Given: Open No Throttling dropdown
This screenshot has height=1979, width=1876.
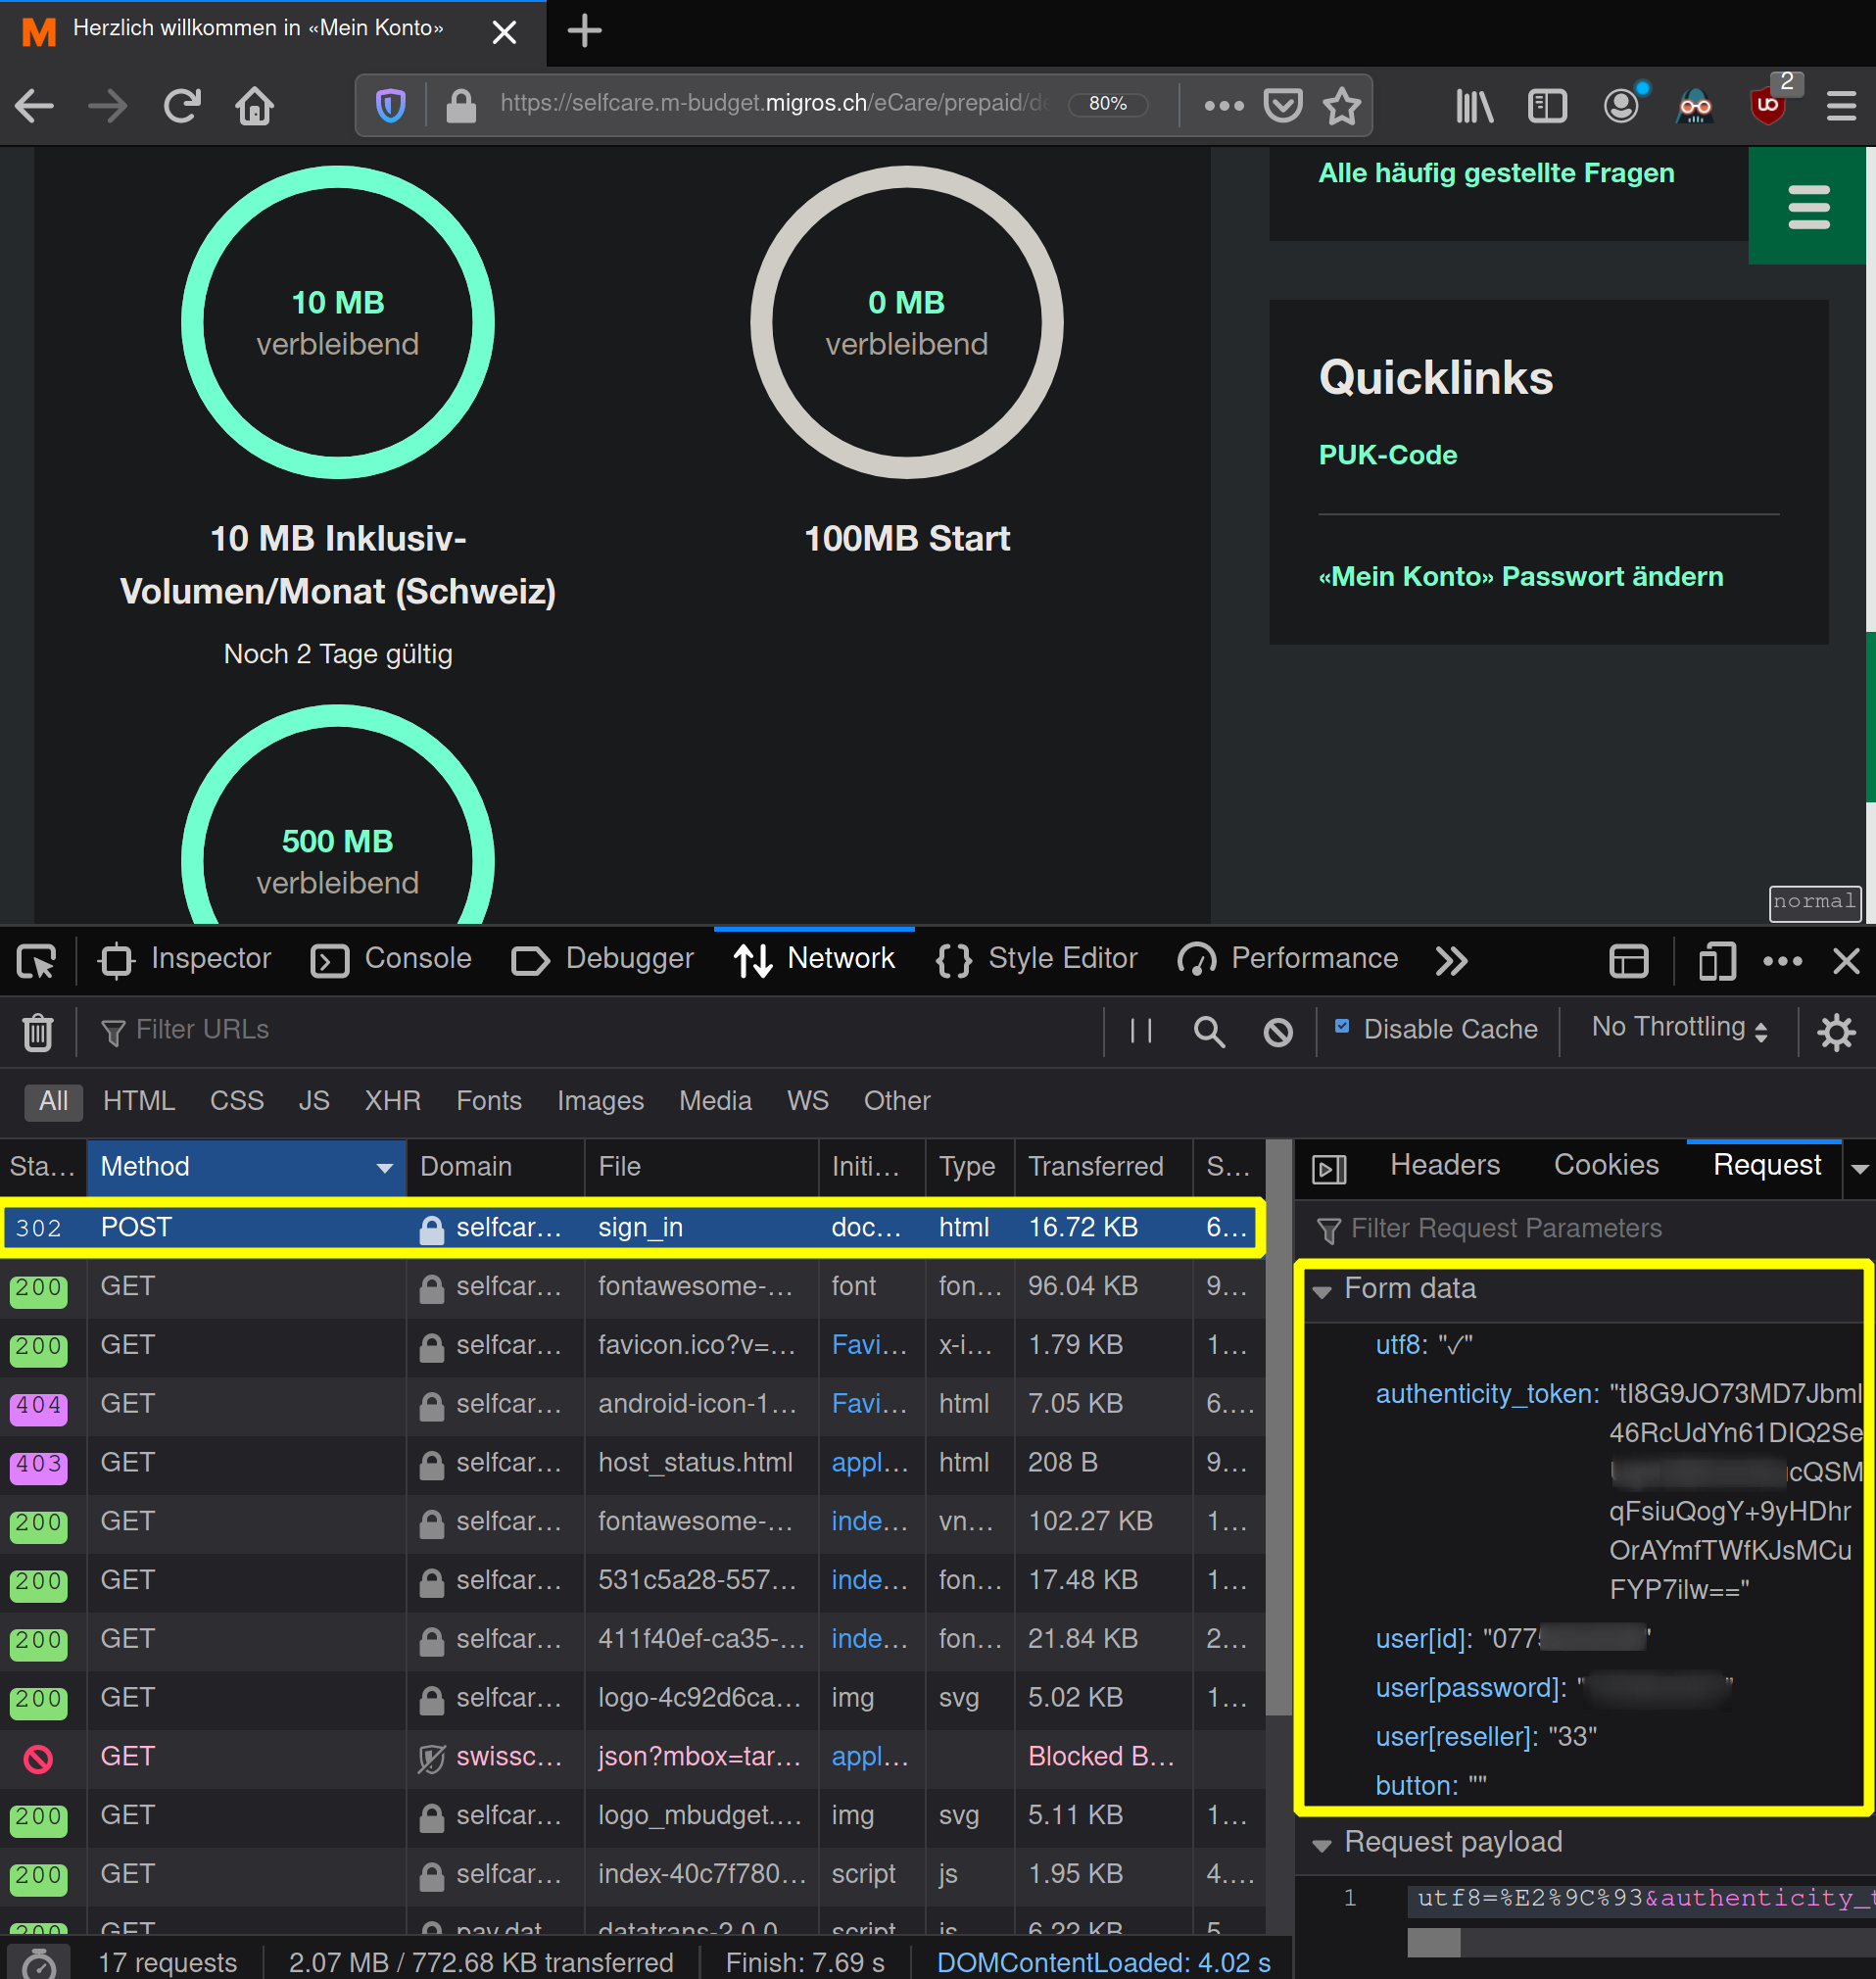Looking at the screenshot, I should pos(1681,1027).
